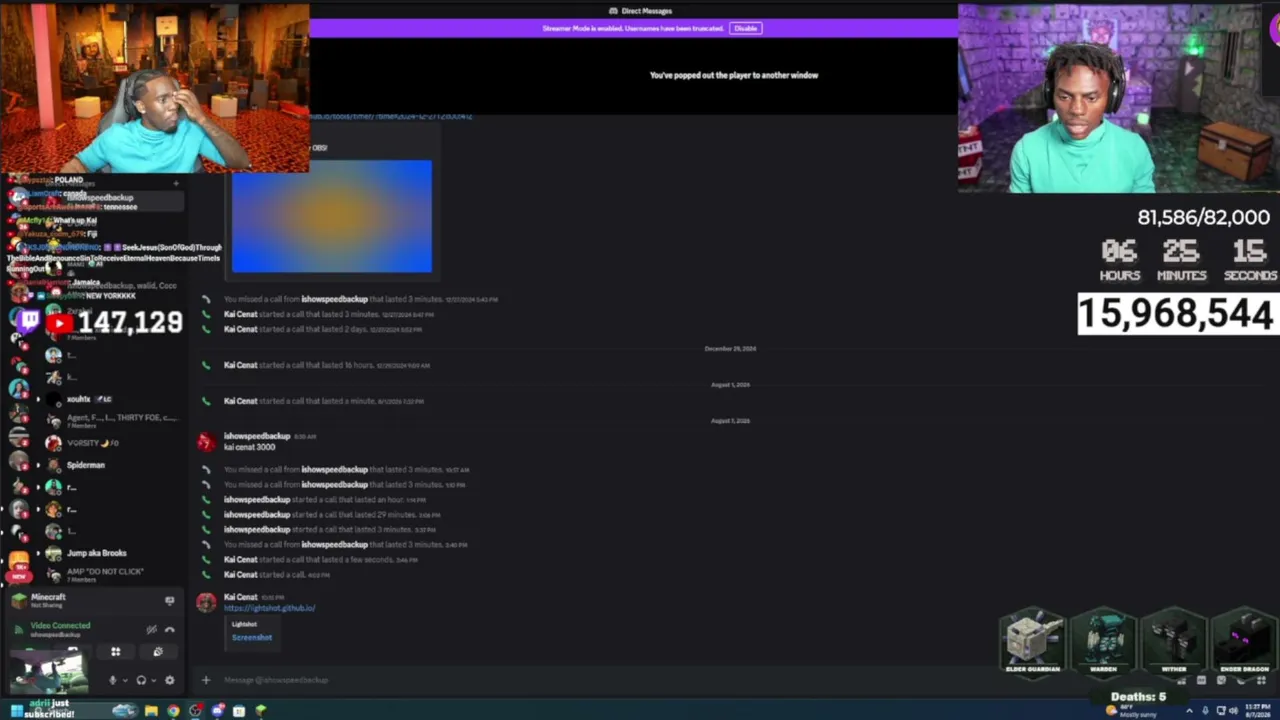
Task: Open Spiderman direct message
Action: click(86, 465)
